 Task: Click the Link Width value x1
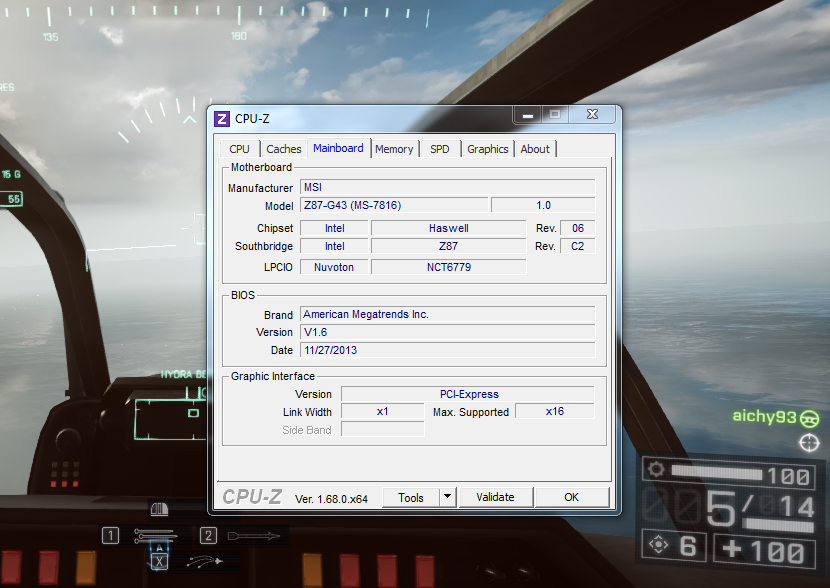[383, 411]
